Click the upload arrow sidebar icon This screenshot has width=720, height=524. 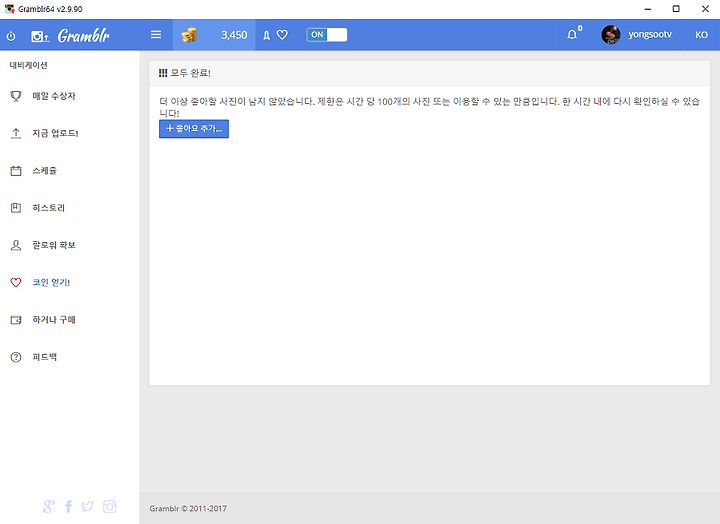[16, 133]
